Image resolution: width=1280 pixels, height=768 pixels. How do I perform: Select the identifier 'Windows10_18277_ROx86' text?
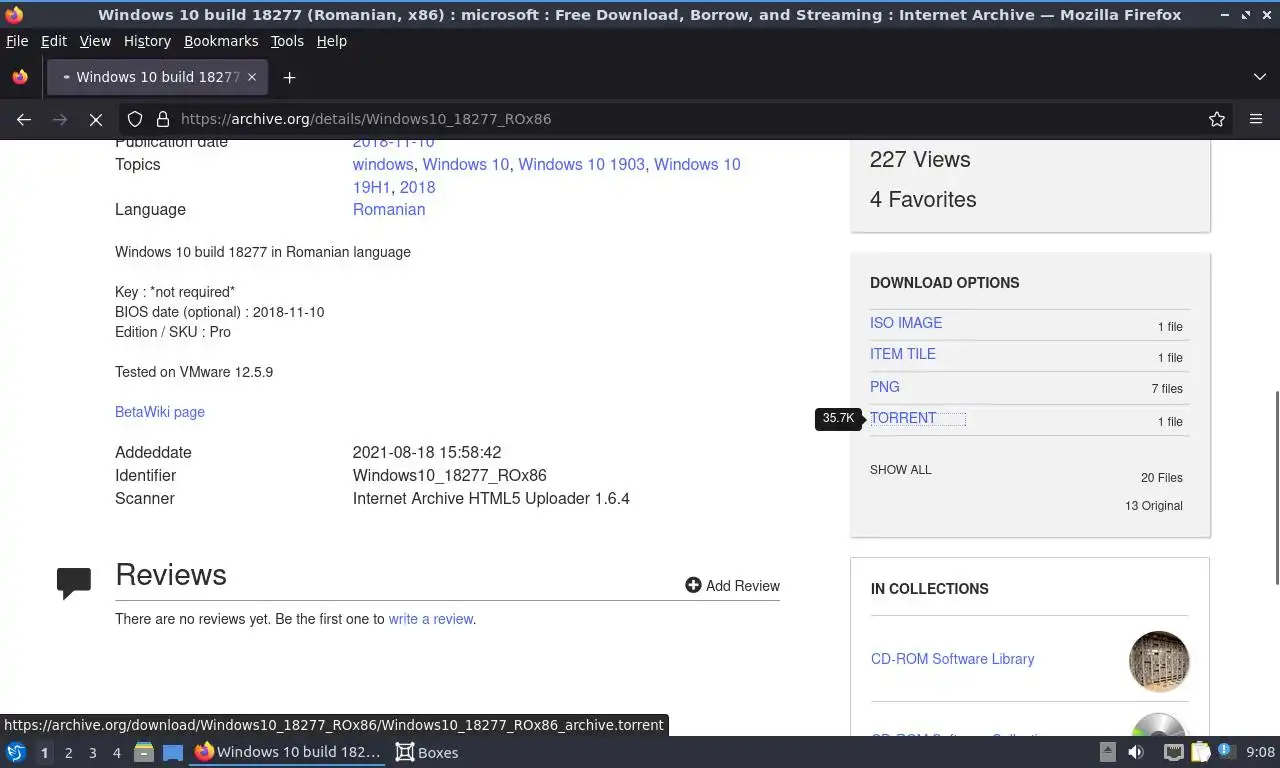[x=450, y=475]
